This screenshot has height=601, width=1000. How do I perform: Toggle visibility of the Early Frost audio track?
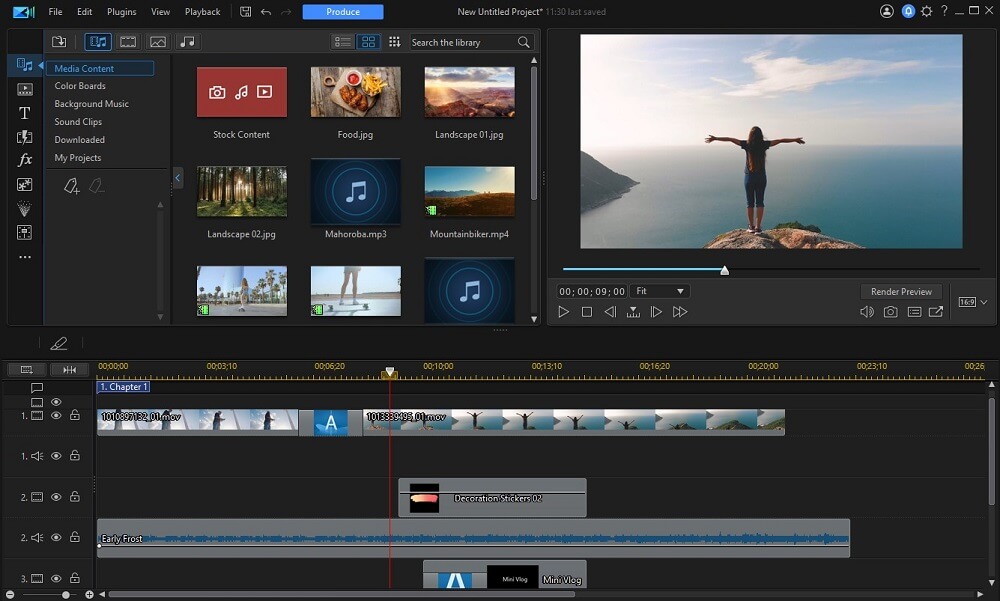57,537
